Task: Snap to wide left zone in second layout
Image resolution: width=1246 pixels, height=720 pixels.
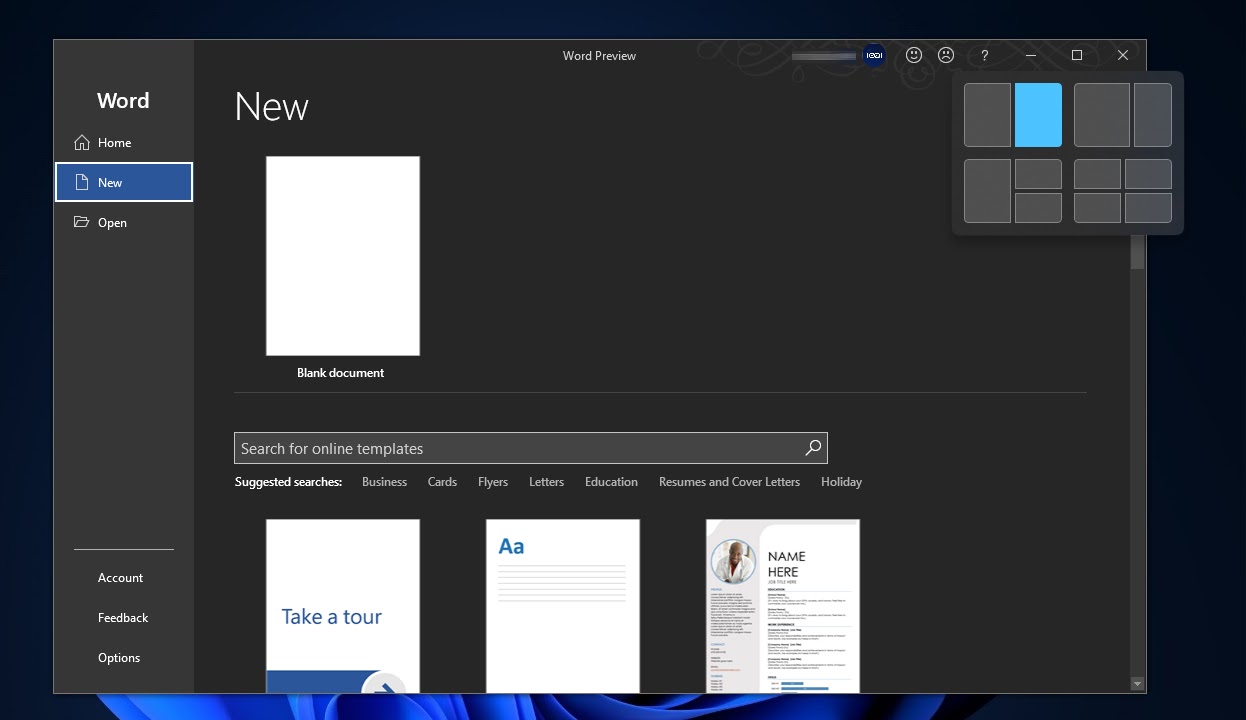Action: pos(1102,115)
